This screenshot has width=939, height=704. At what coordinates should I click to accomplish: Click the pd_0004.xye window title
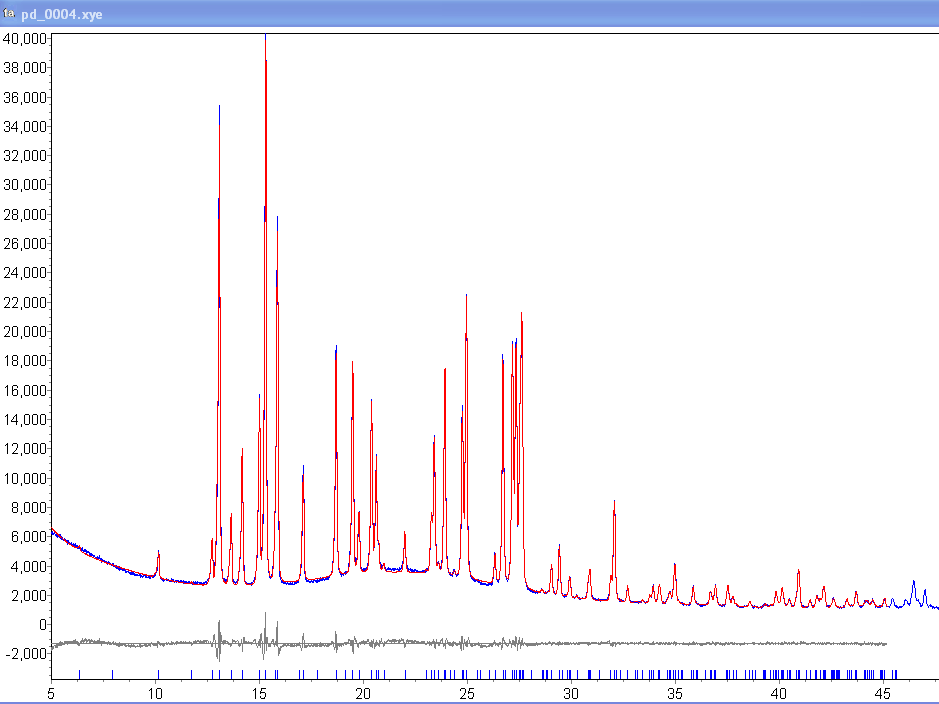[62, 14]
